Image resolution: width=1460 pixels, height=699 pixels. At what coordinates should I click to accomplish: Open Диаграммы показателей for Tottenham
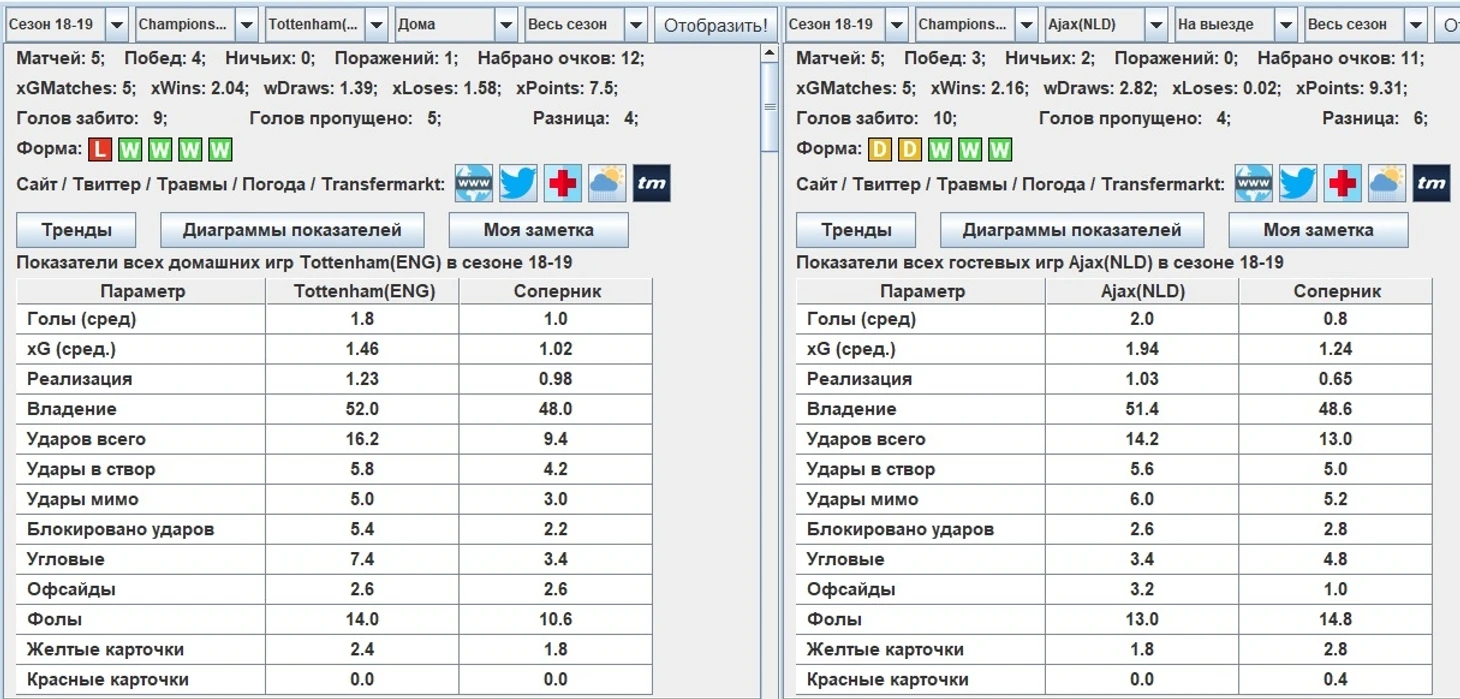tap(292, 230)
